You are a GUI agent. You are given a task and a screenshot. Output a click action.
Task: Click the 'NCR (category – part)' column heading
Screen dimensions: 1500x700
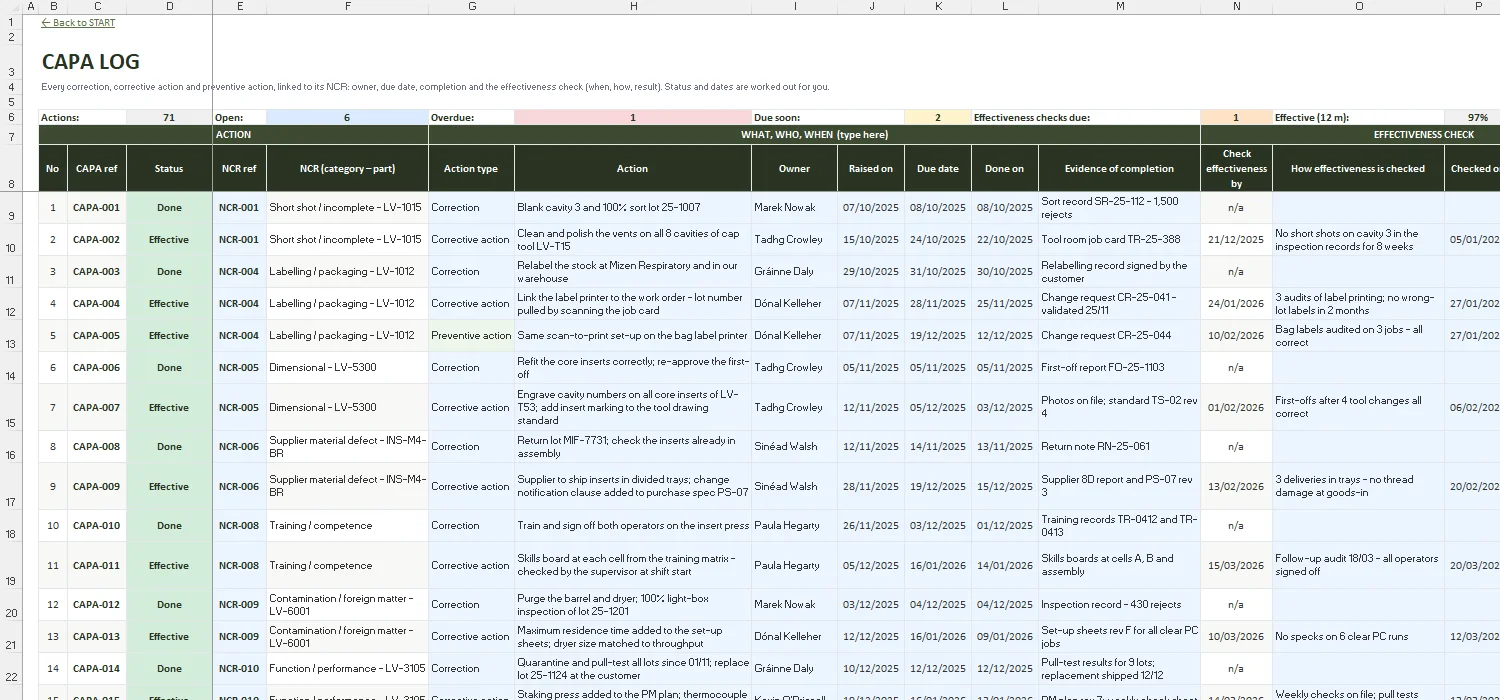click(x=347, y=168)
